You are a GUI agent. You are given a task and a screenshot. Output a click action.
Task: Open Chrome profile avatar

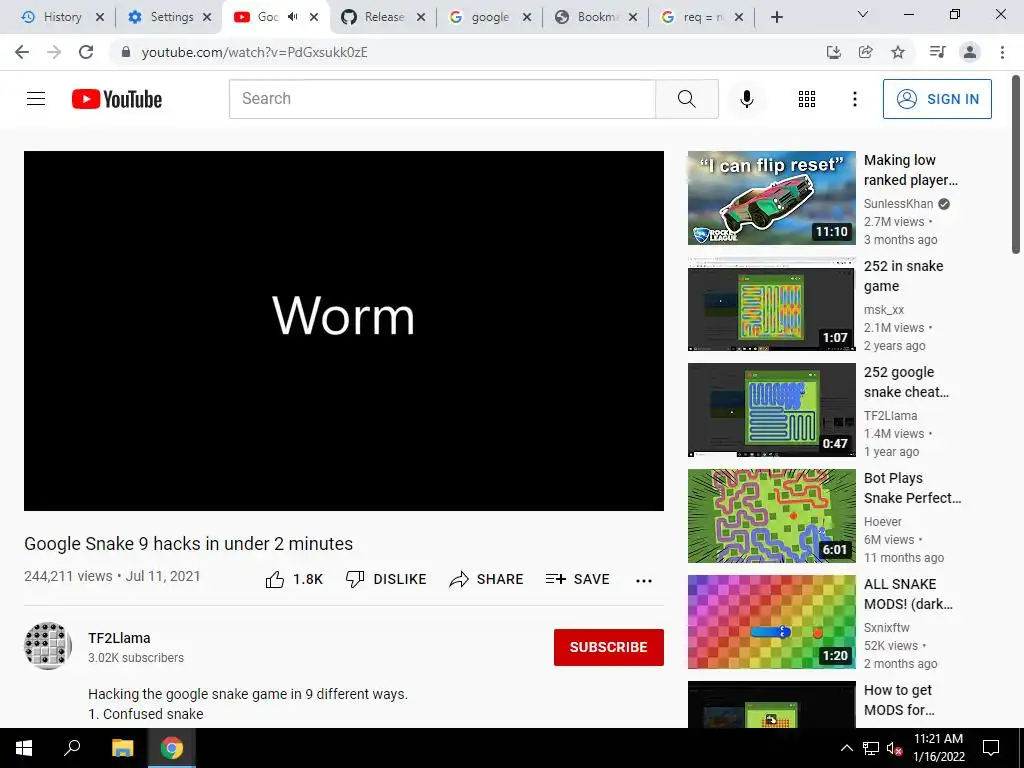pos(970,52)
